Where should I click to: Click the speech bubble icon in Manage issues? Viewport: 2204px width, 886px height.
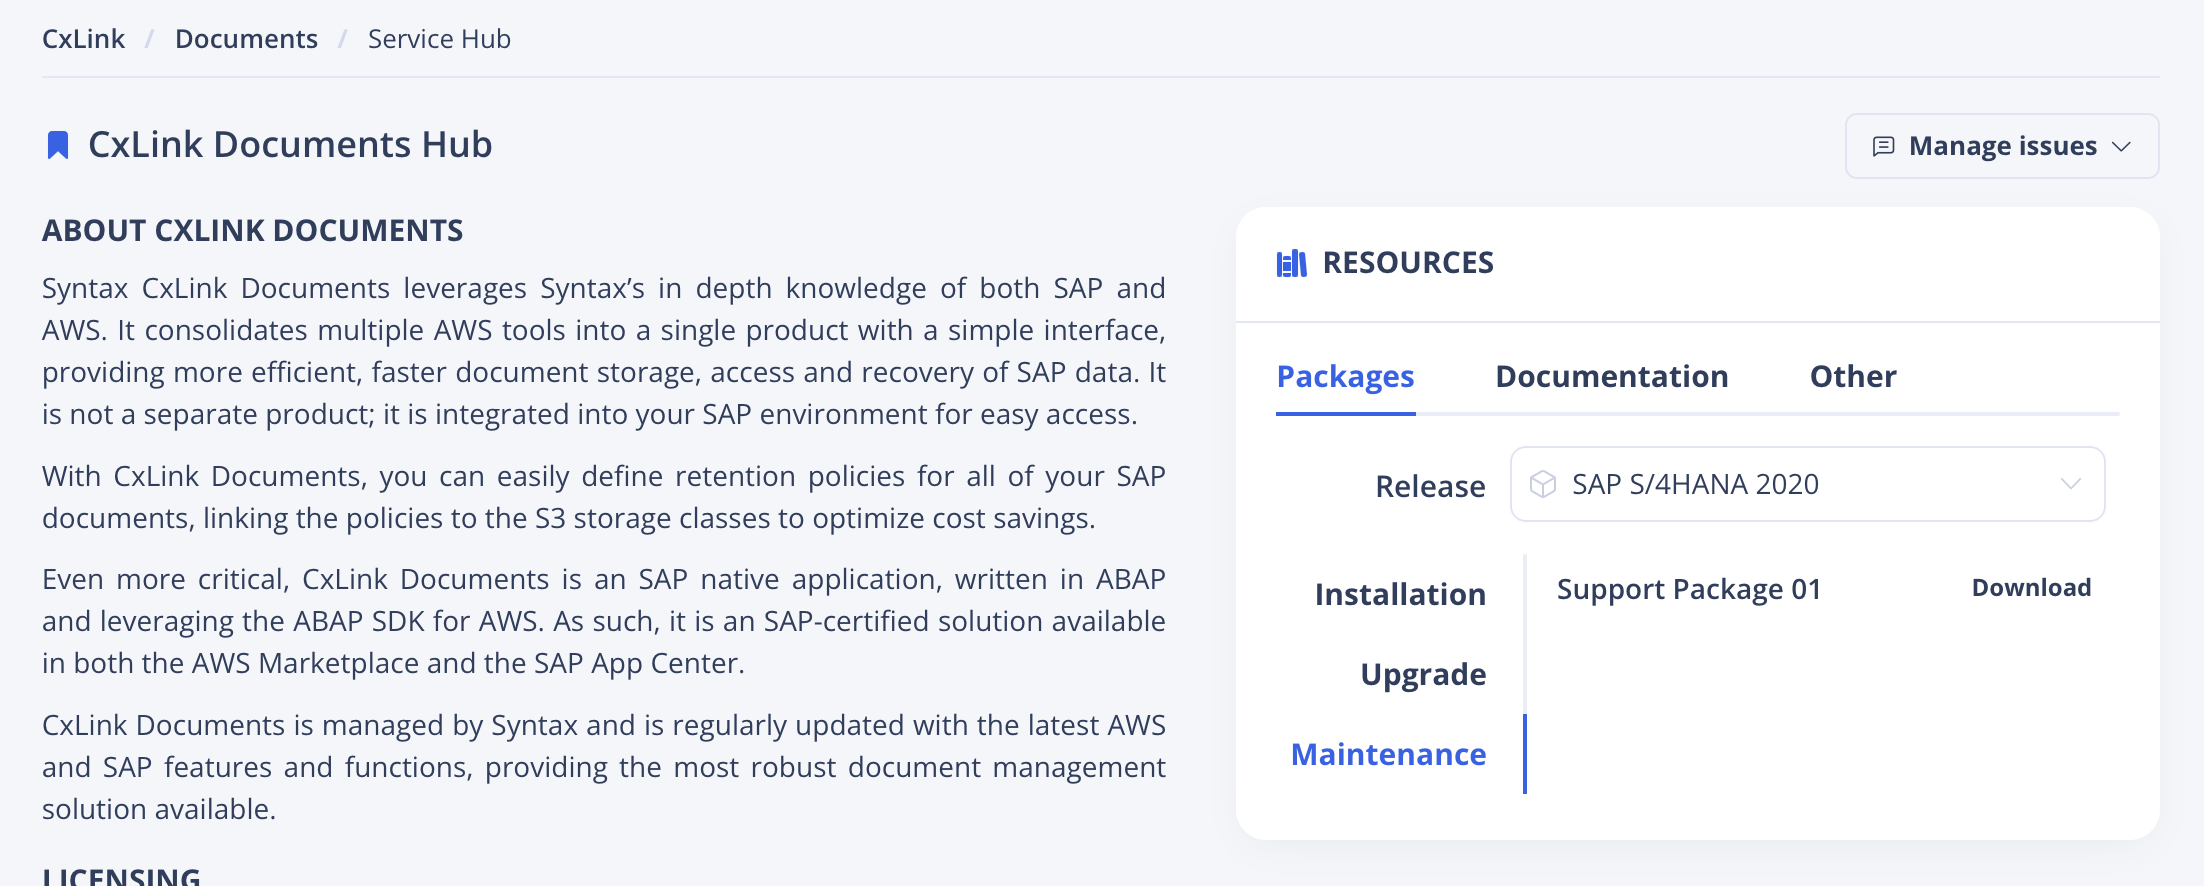1883,147
